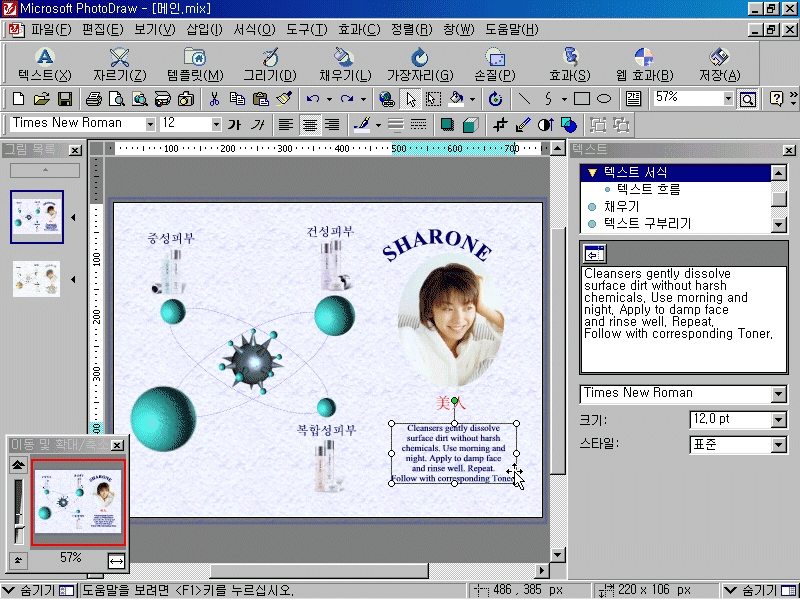Click the 3-D effect icon

pos(470,124)
